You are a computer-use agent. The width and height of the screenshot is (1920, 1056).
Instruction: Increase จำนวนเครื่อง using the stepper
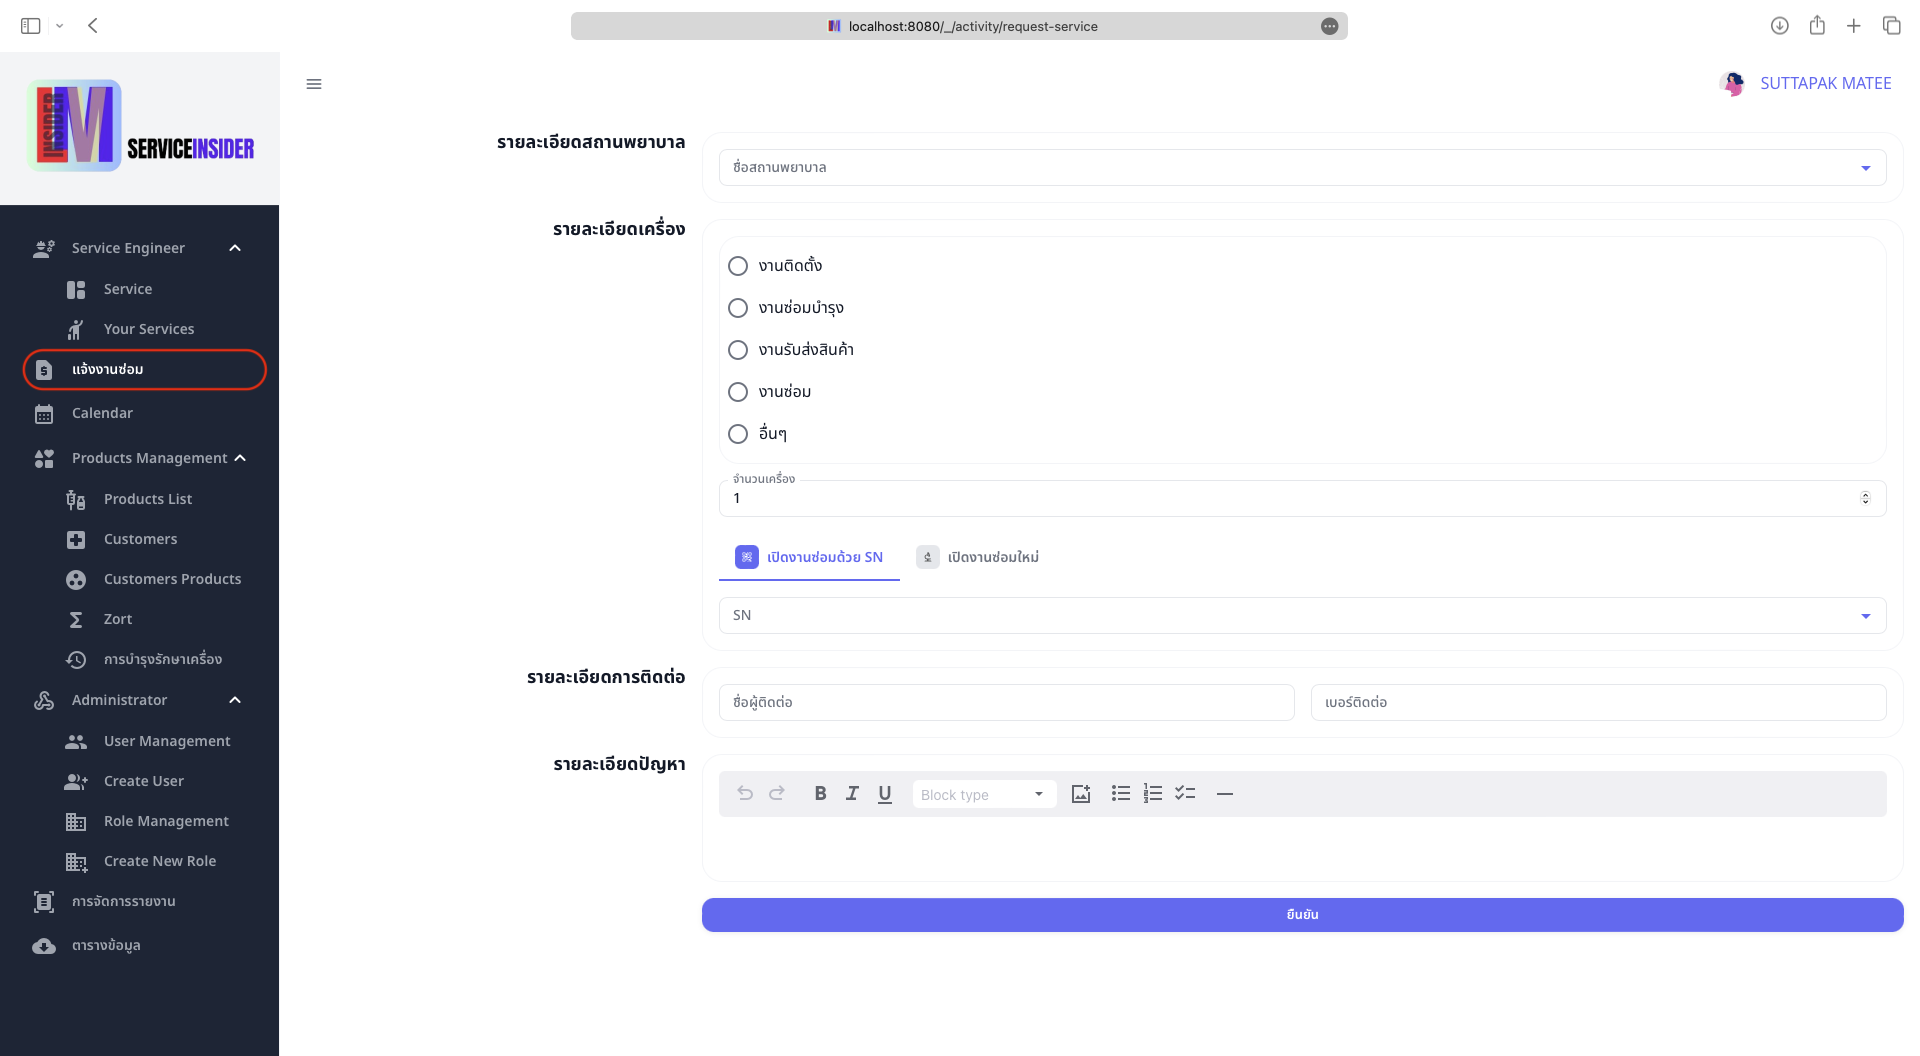1866,493
